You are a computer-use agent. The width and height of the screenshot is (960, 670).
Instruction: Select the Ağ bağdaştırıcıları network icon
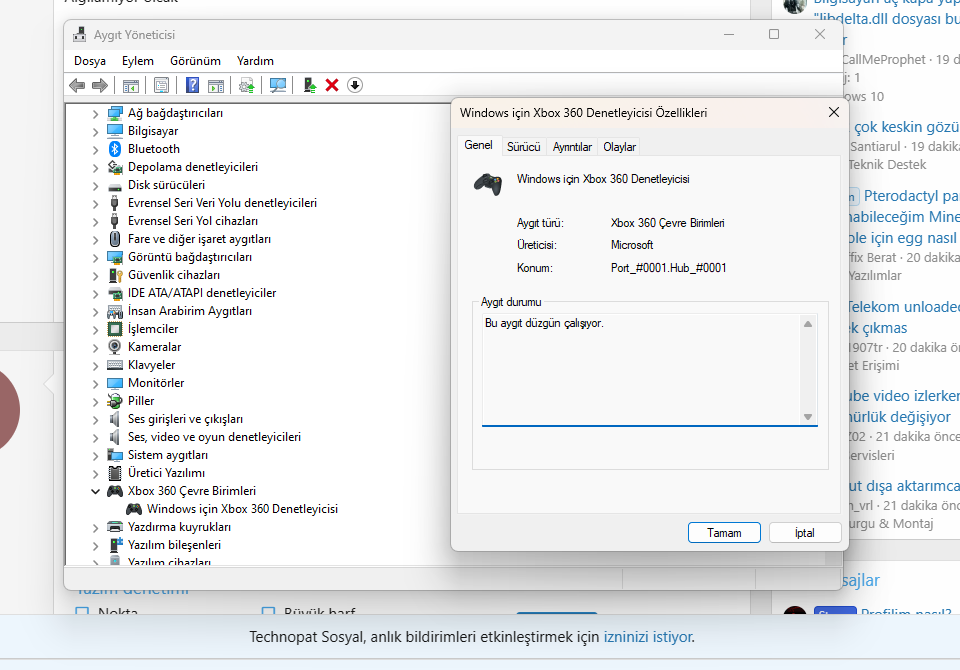coord(114,113)
